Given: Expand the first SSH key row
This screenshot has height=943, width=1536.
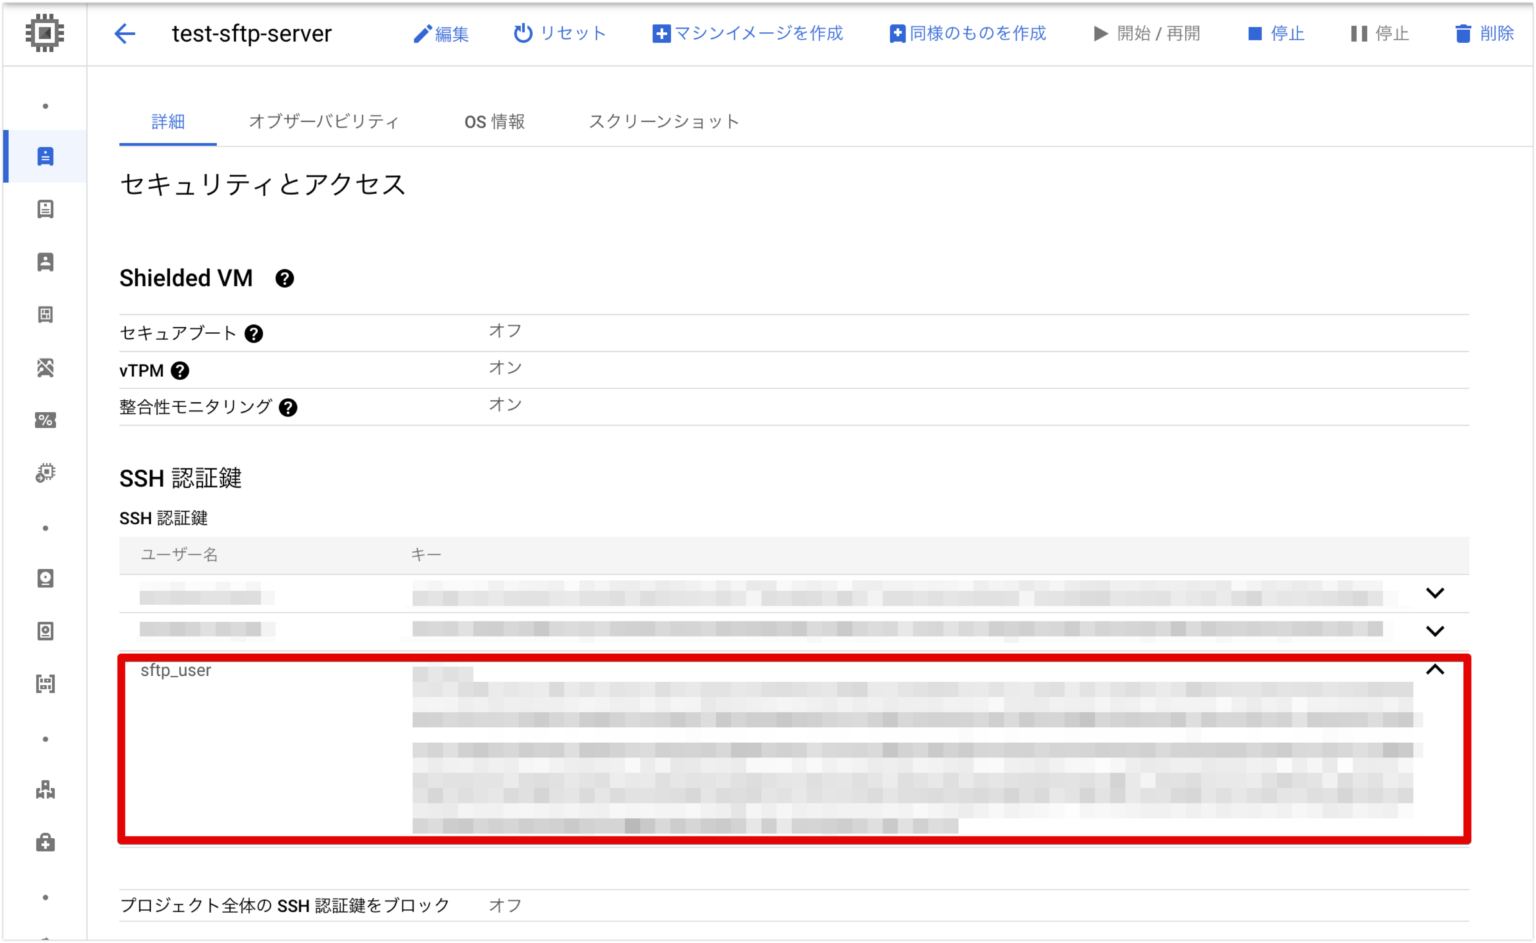Looking at the screenshot, I should [x=1436, y=593].
